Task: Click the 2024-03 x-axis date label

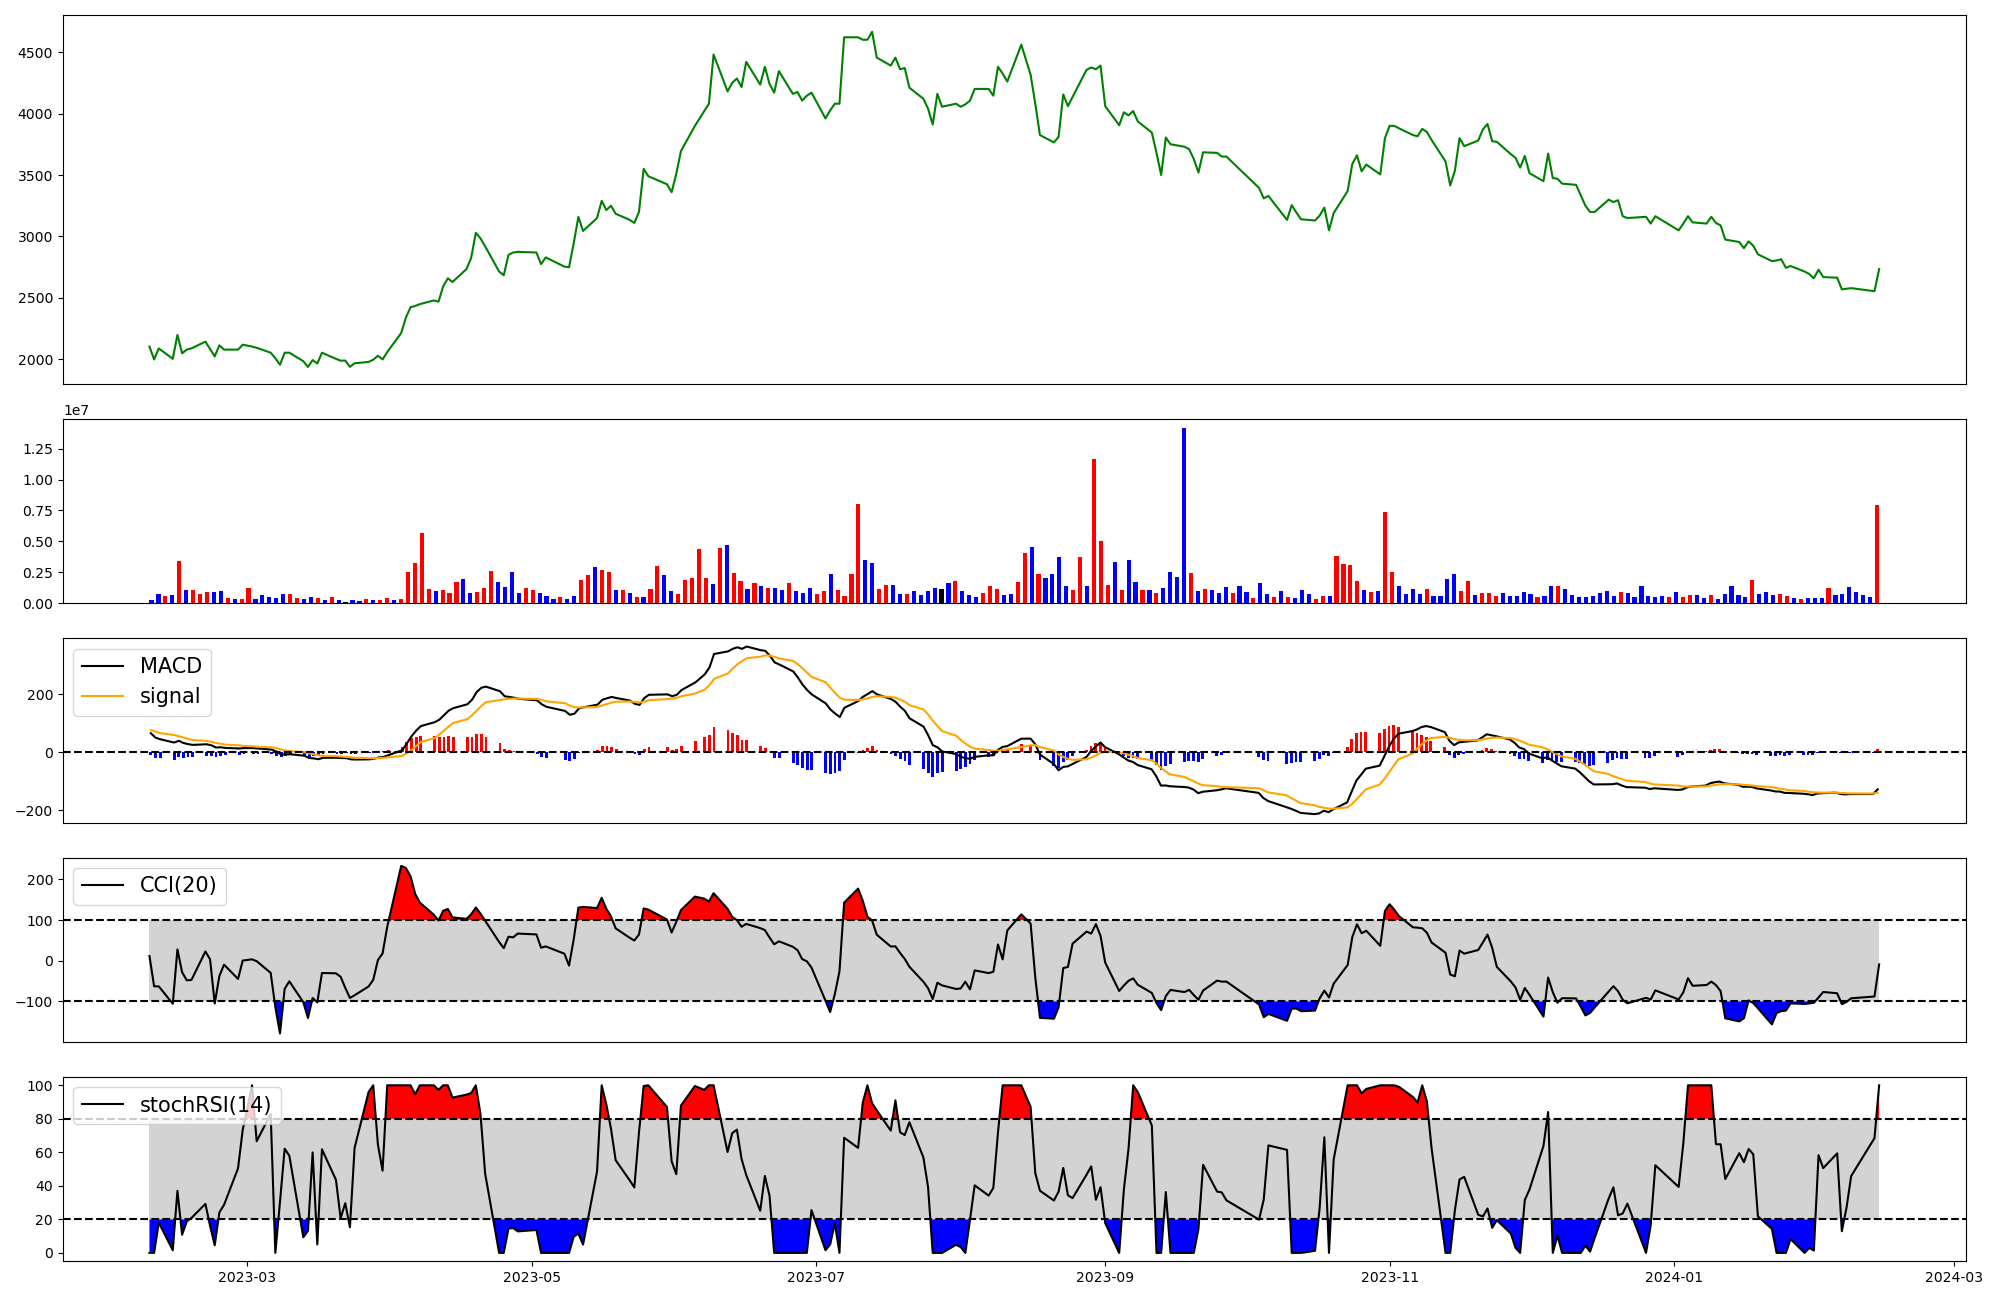Action: [1954, 1276]
